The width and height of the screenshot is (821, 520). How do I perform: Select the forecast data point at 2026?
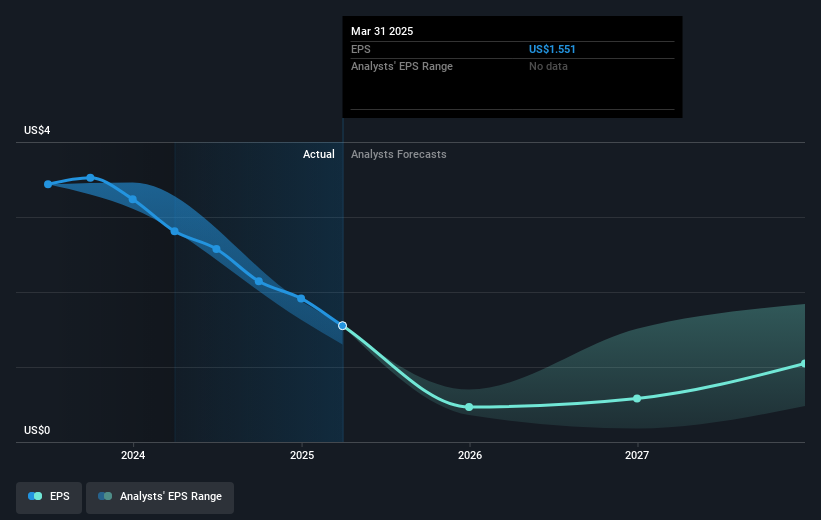click(x=469, y=407)
